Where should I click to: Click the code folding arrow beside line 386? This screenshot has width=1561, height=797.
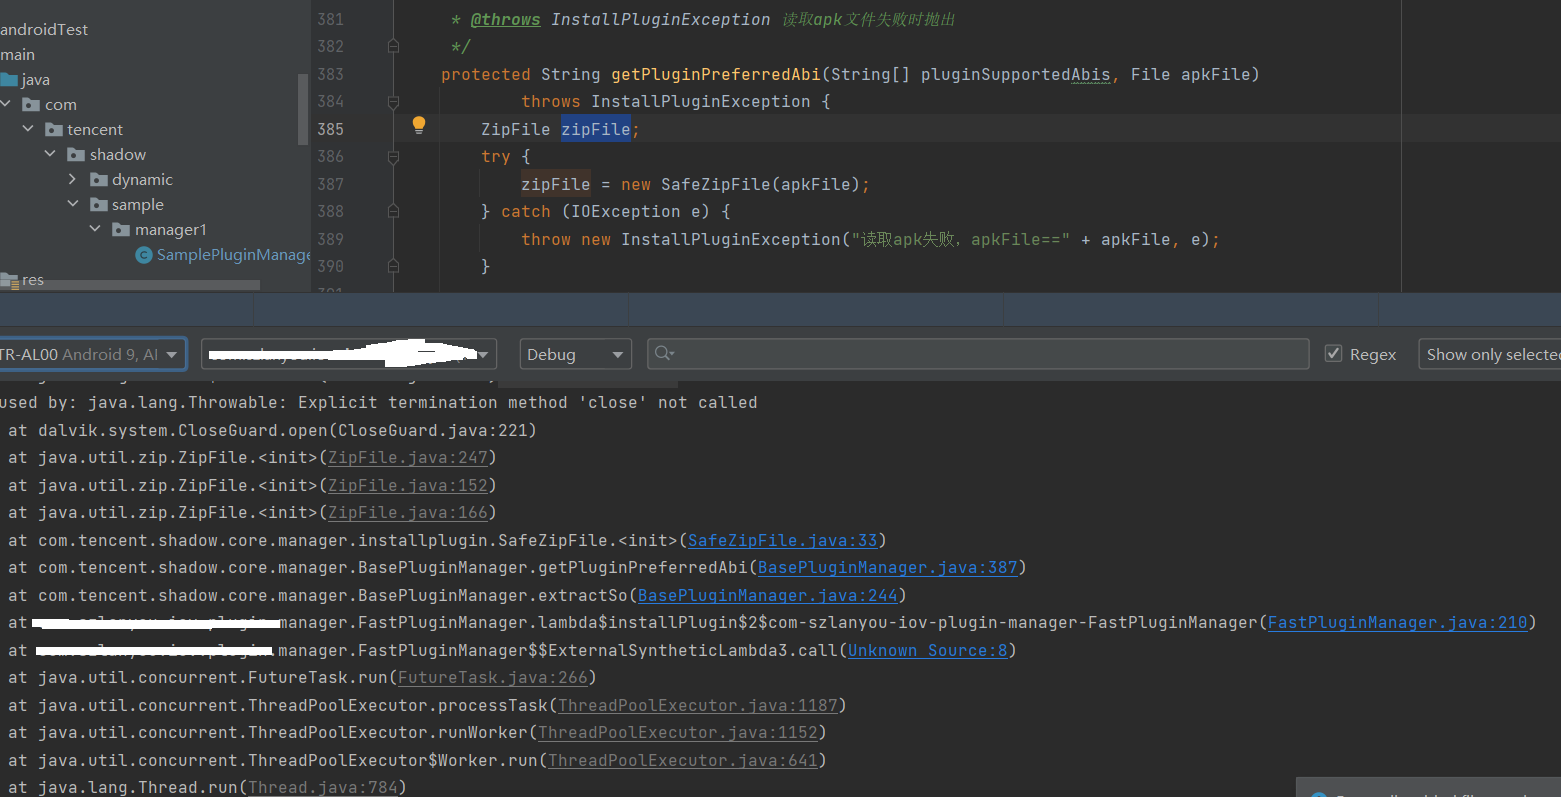pos(392,156)
